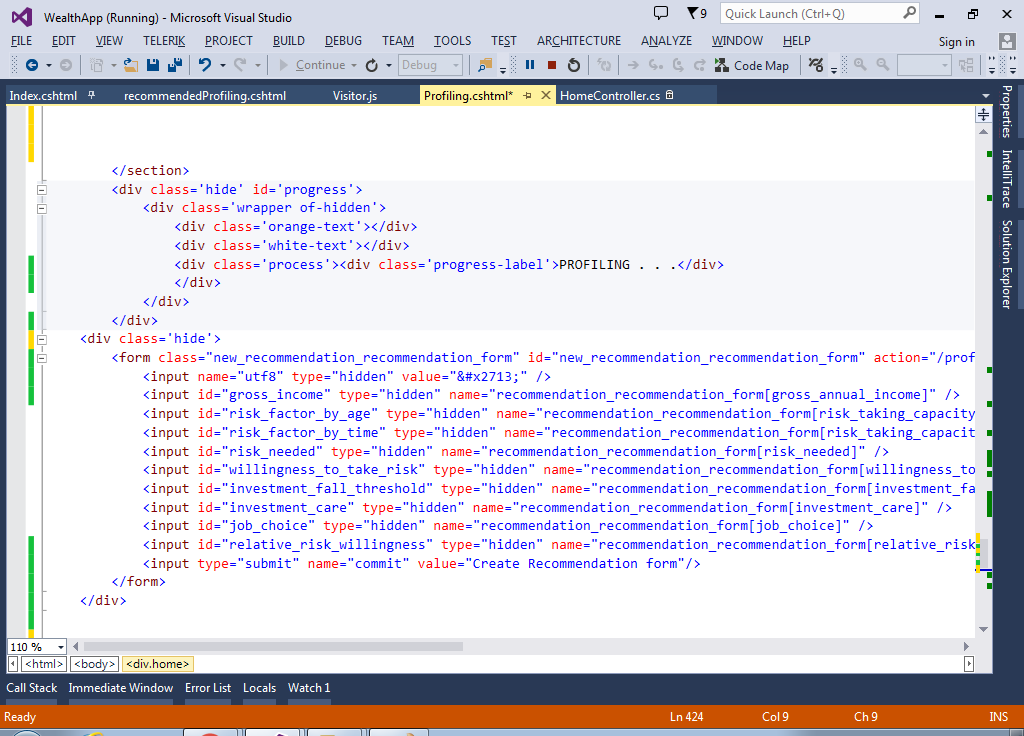Collapse the div class='hide' block
The width and height of the screenshot is (1024, 736).
click(x=42, y=340)
